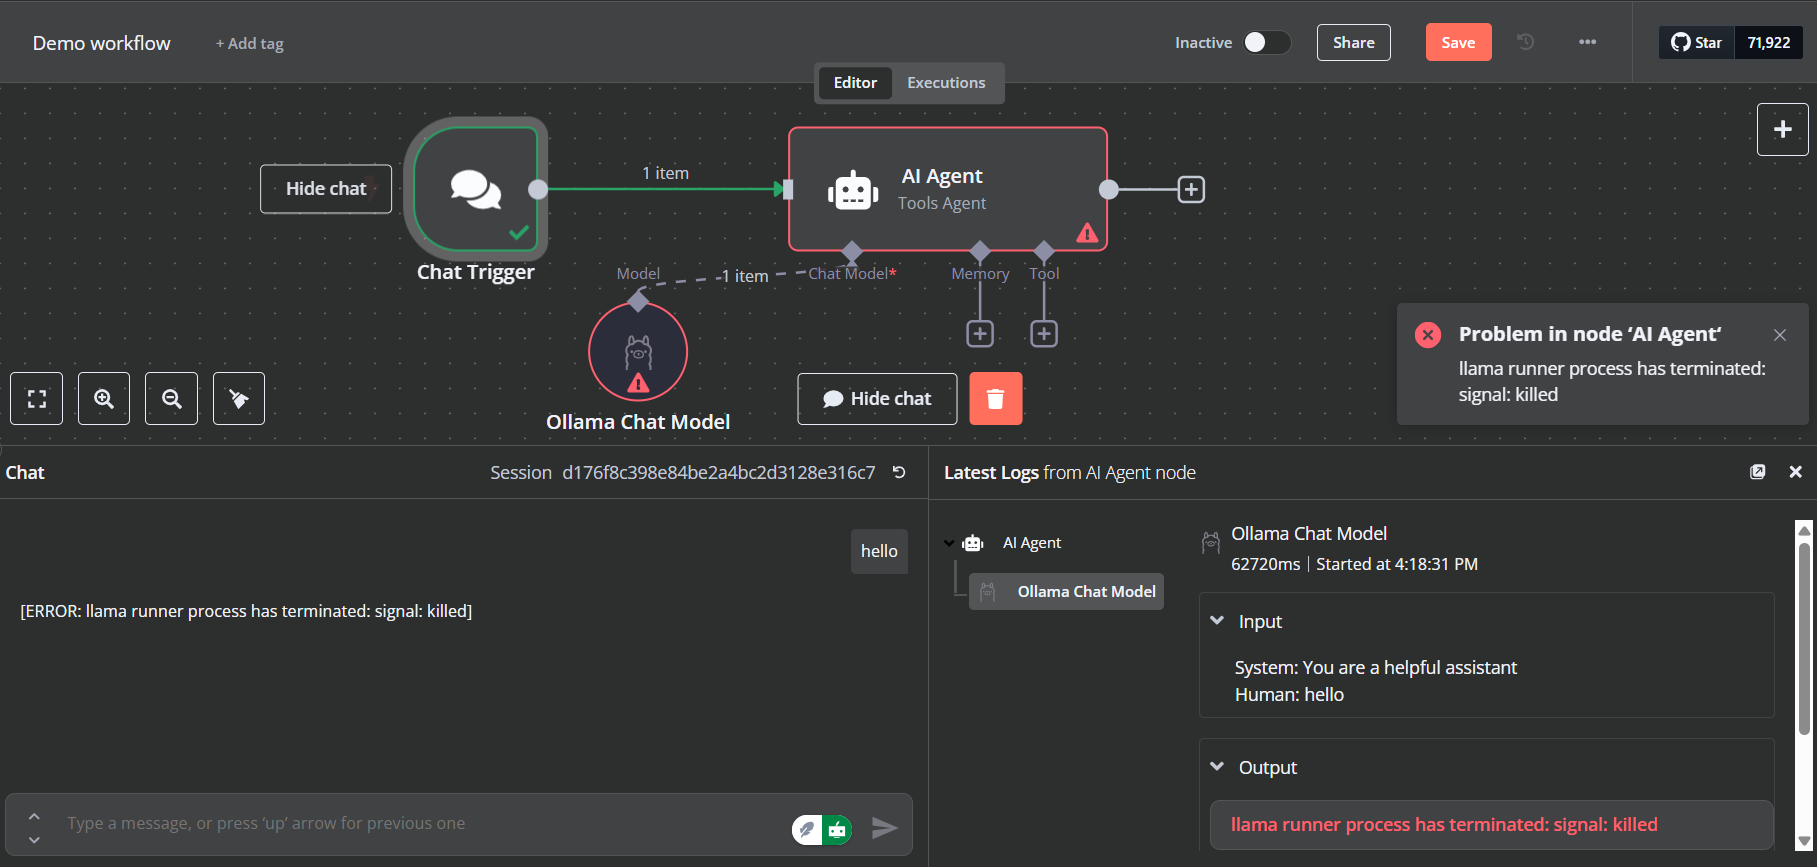Toggle the switch in chat input
The width and height of the screenshot is (1817, 867).
pos(822,829)
